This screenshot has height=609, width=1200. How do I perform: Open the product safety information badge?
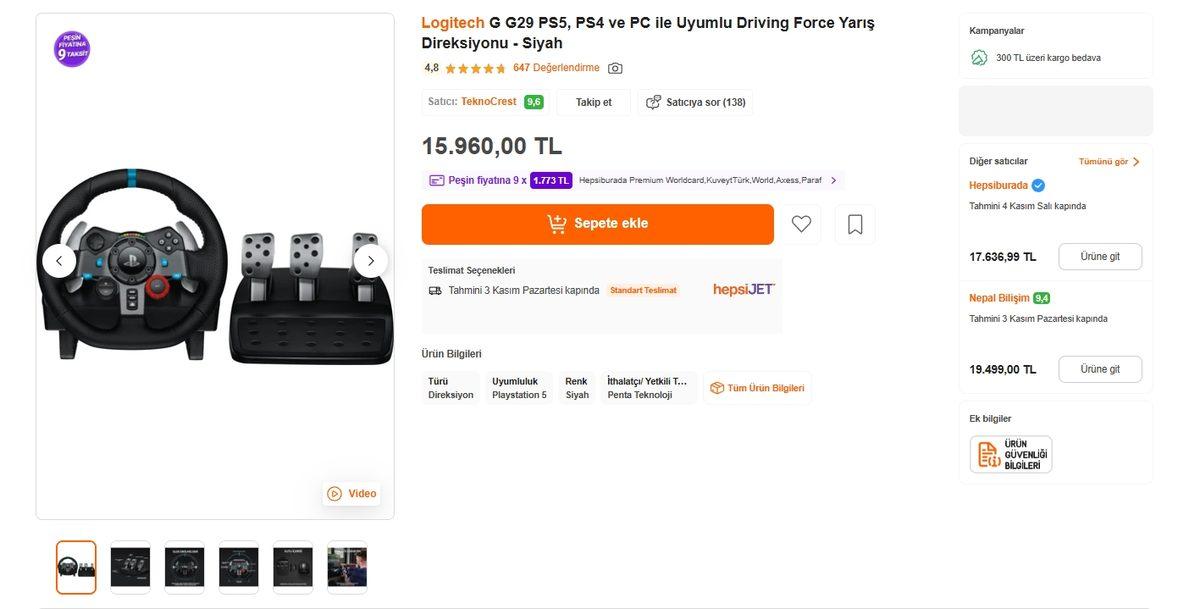tap(1010, 454)
